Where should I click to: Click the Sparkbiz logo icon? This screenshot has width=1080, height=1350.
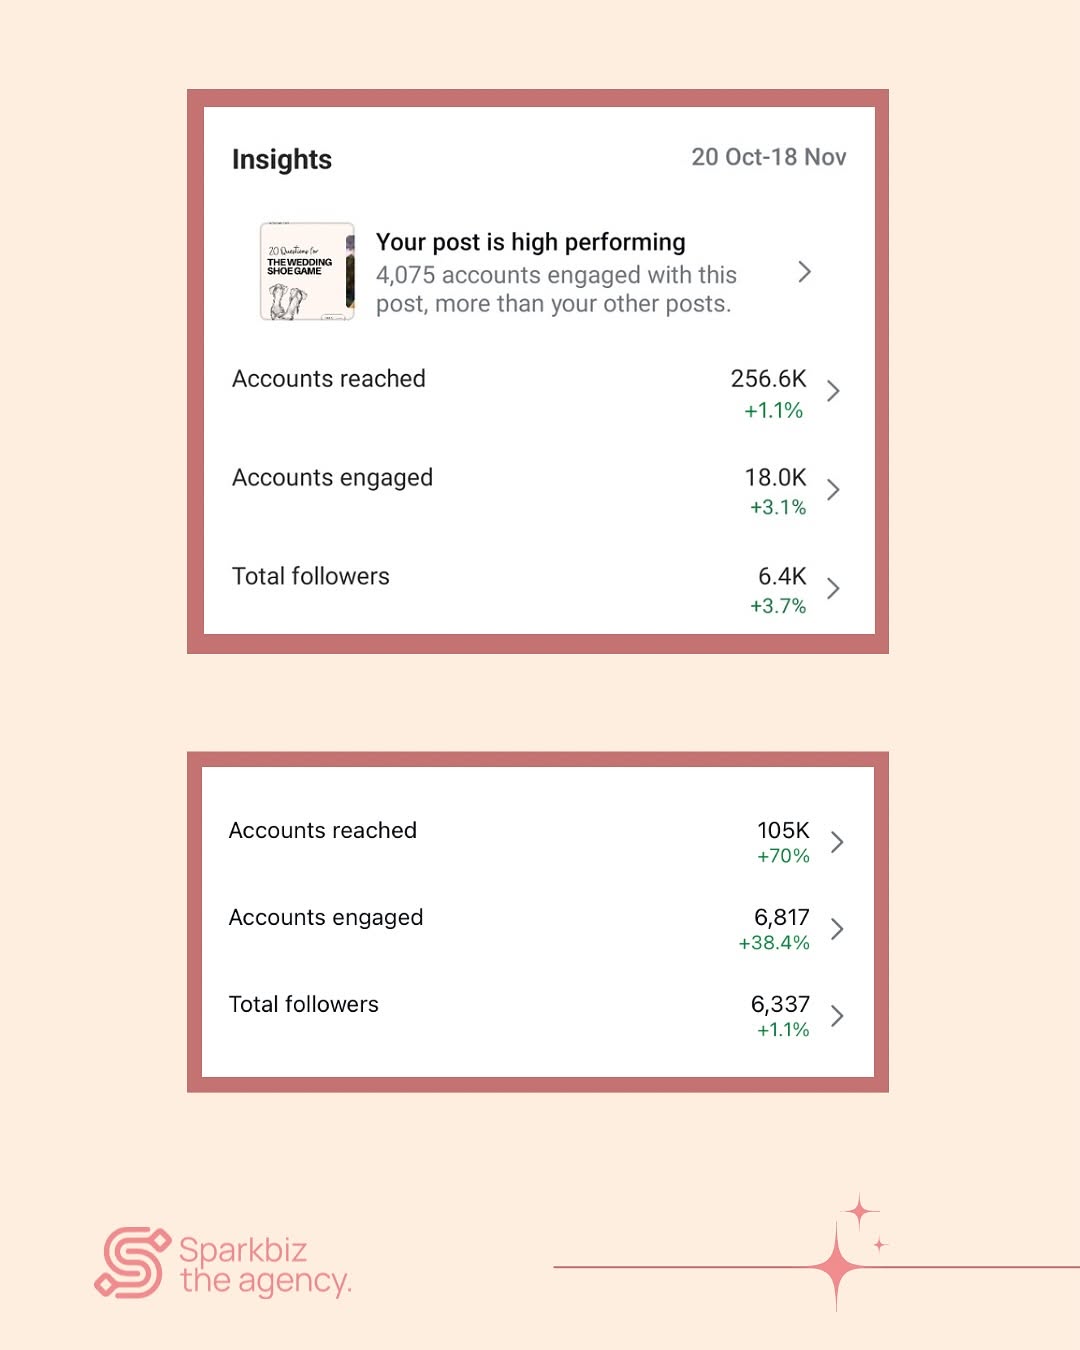pos(132,1263)
